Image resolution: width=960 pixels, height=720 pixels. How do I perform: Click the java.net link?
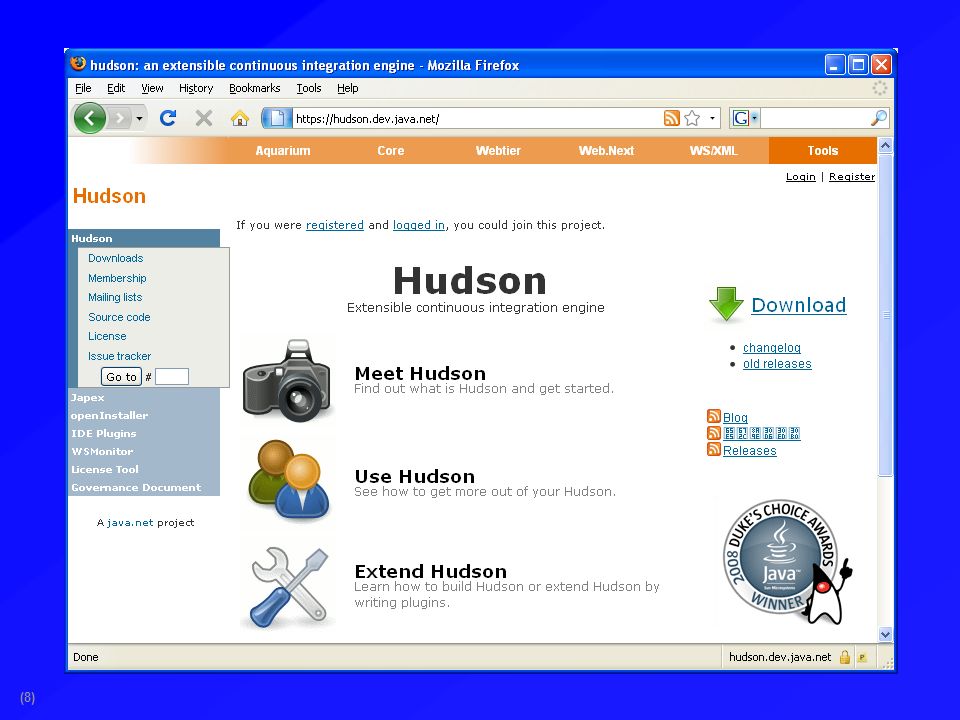[x=130, y=523]
